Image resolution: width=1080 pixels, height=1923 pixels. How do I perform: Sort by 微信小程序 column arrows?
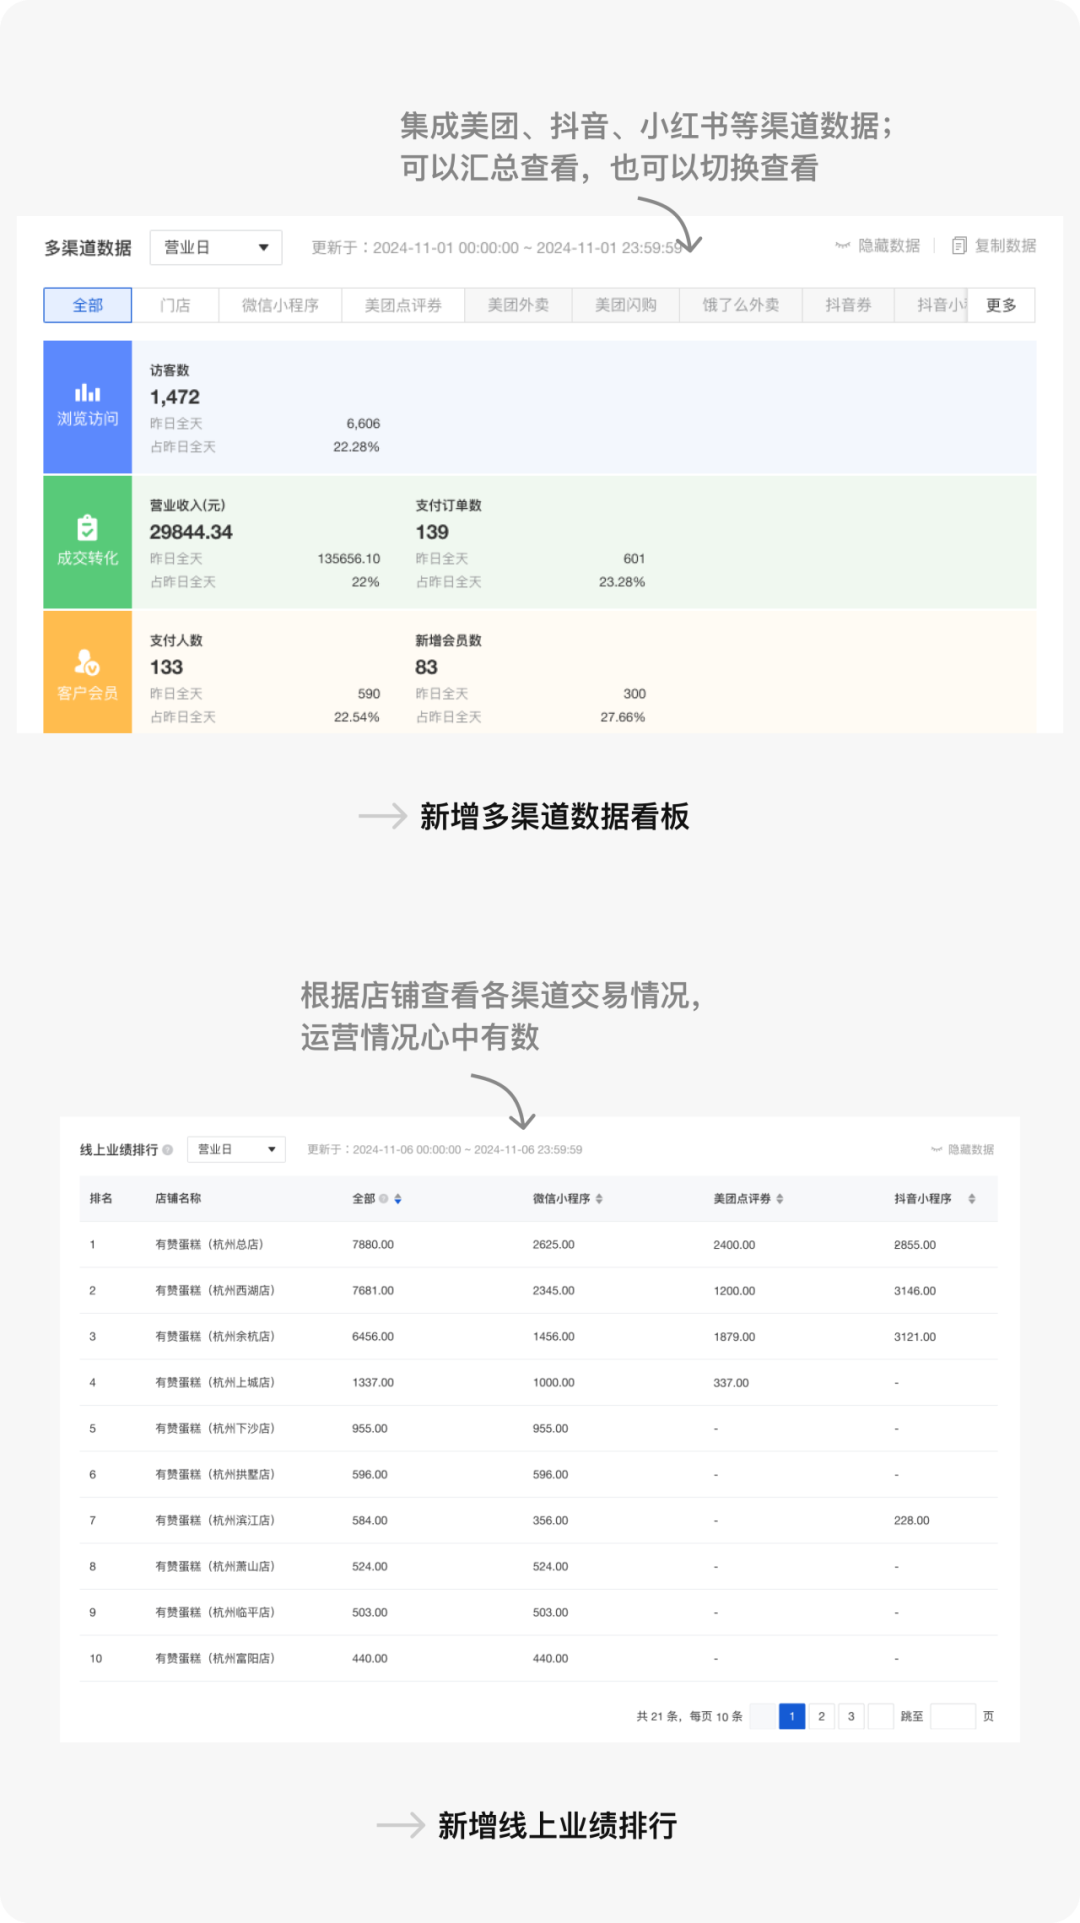(x=599, y=1199)
